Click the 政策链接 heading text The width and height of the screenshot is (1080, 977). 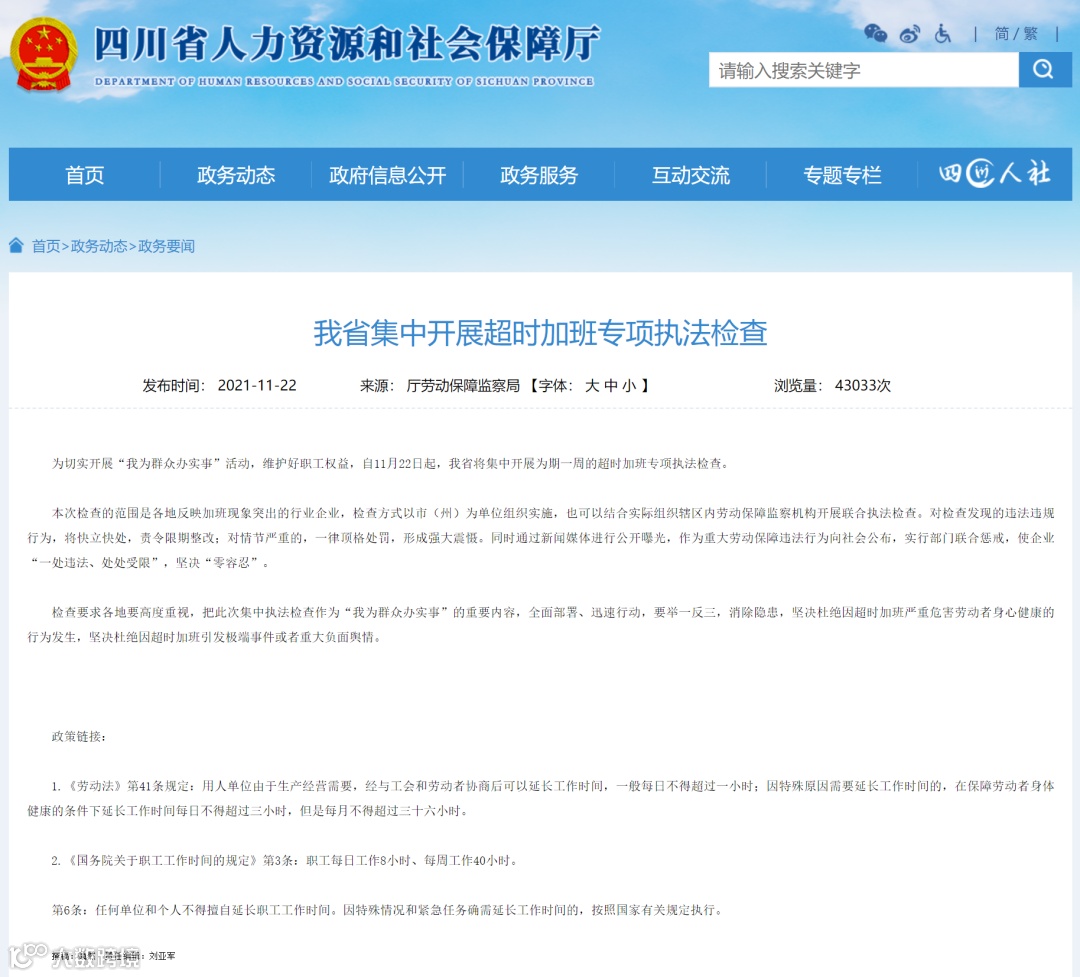79,737
